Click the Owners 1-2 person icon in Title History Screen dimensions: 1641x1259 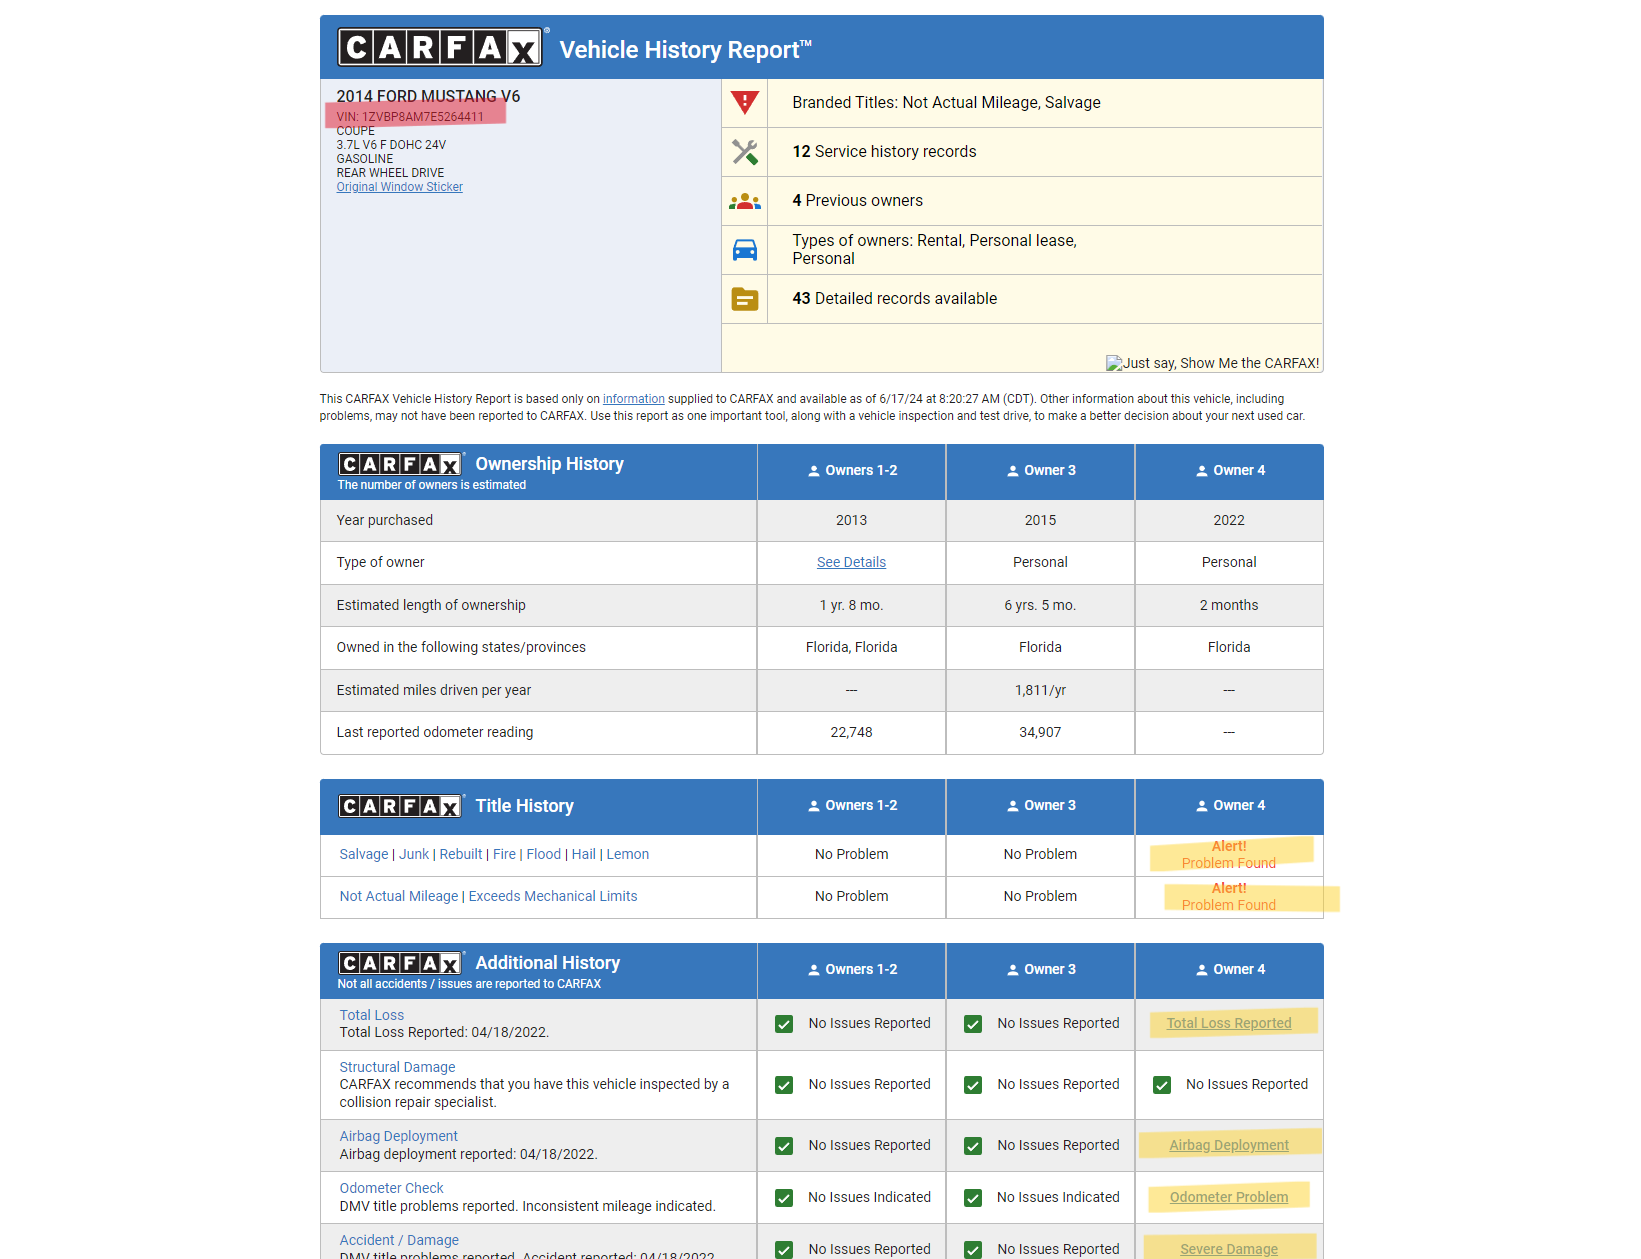point(814,806)
